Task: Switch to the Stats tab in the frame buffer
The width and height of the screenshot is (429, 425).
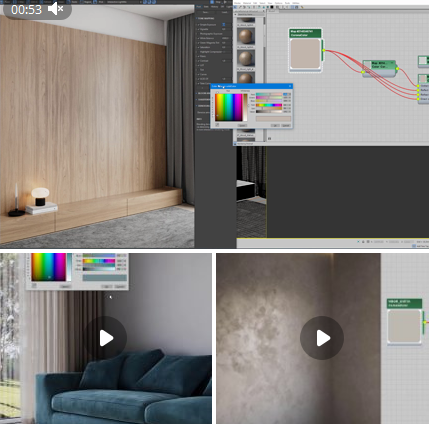Action: point(206,7)
